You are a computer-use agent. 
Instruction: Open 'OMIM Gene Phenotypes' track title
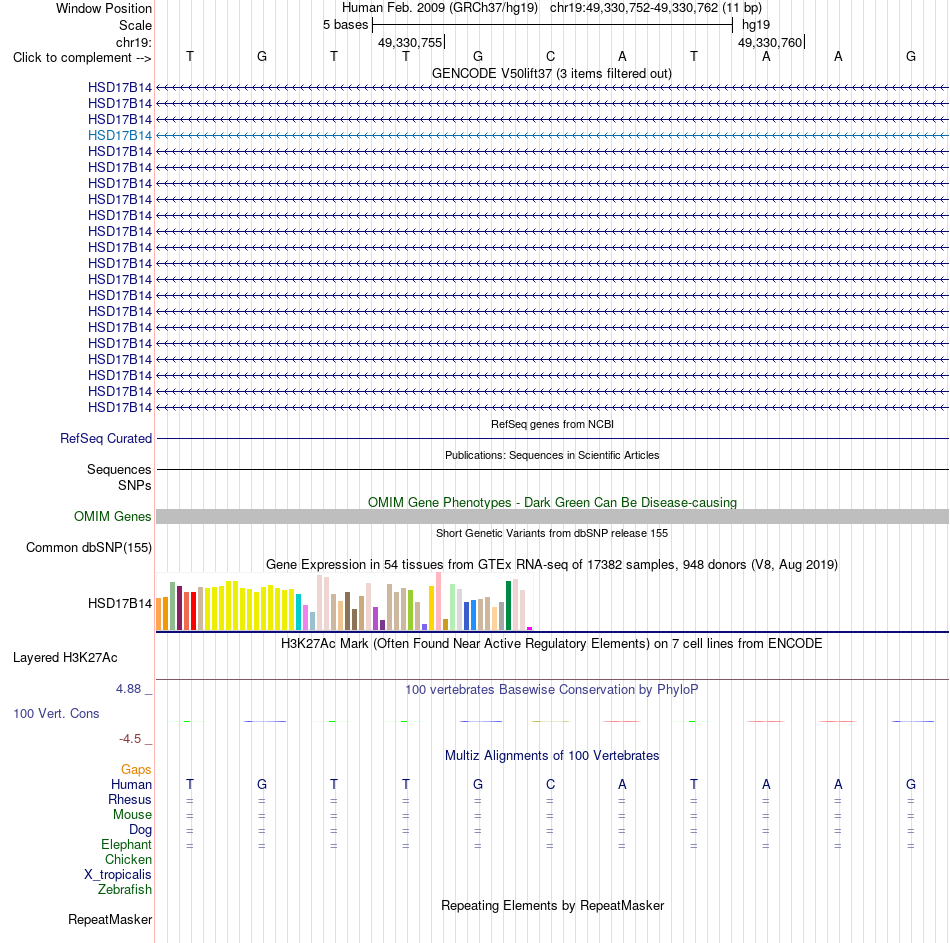coord(552,502)
